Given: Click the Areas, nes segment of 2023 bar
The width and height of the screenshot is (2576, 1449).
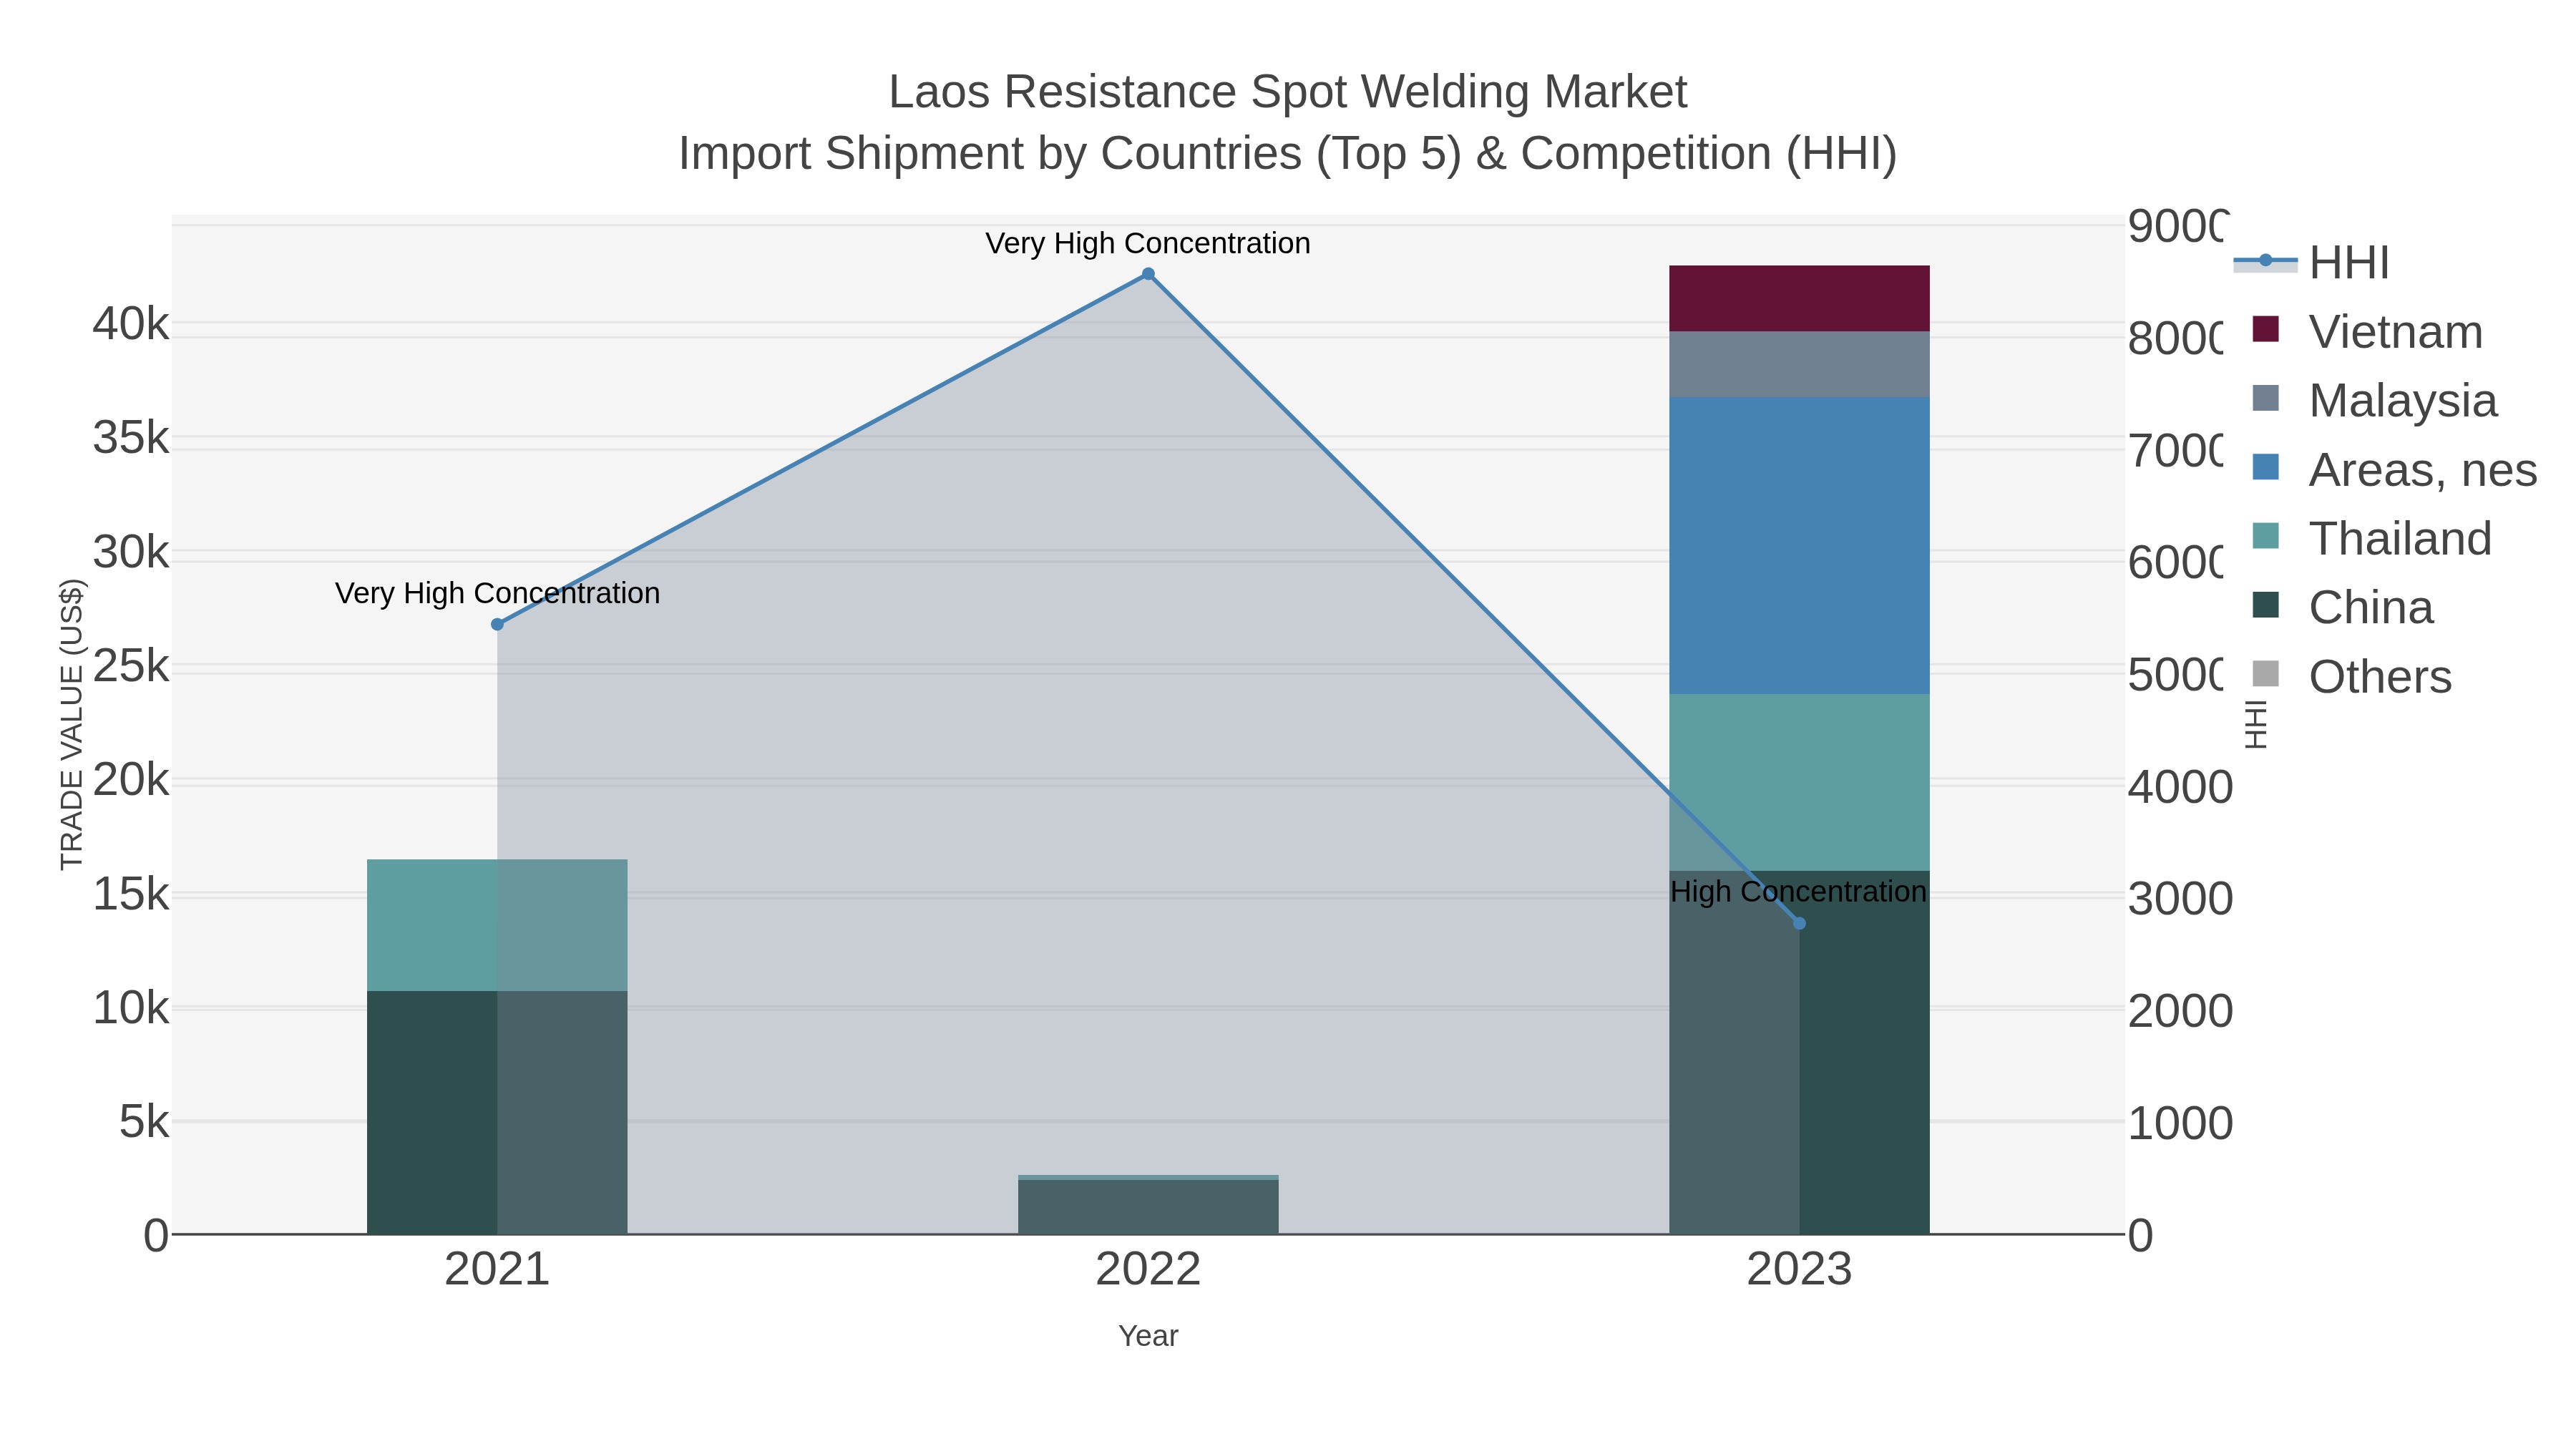Looking at the screenshot, I should tap(1799, 545).
